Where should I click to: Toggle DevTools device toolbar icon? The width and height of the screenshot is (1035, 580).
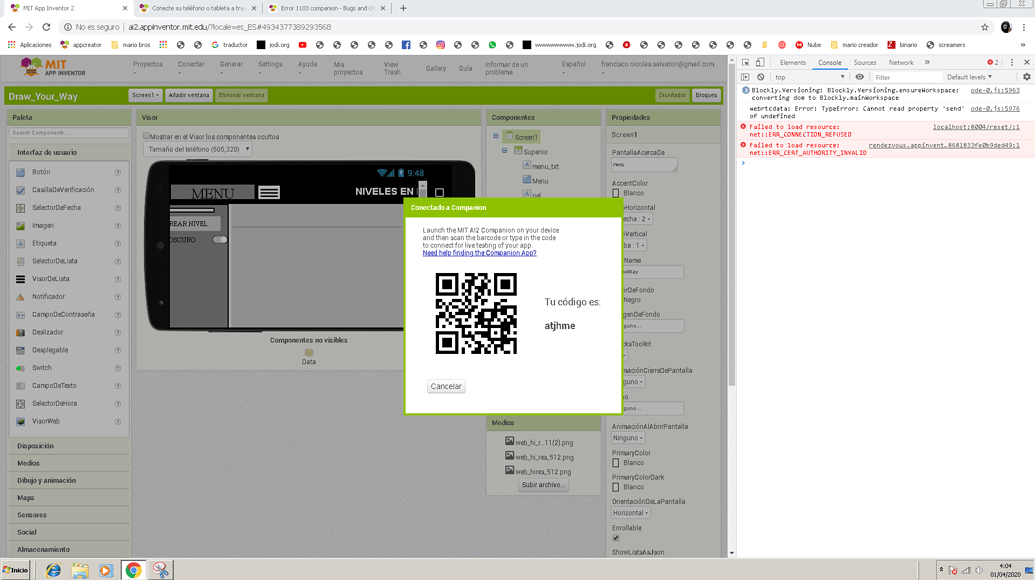pos(760,63)
